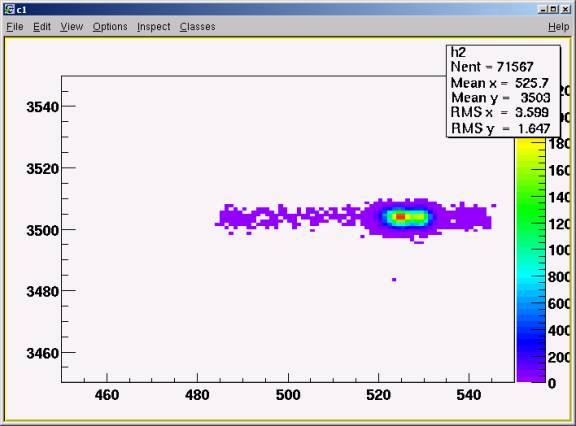Click the 3500 label on the y-axis
Screen dimensions: 576x426
point(43,231)
